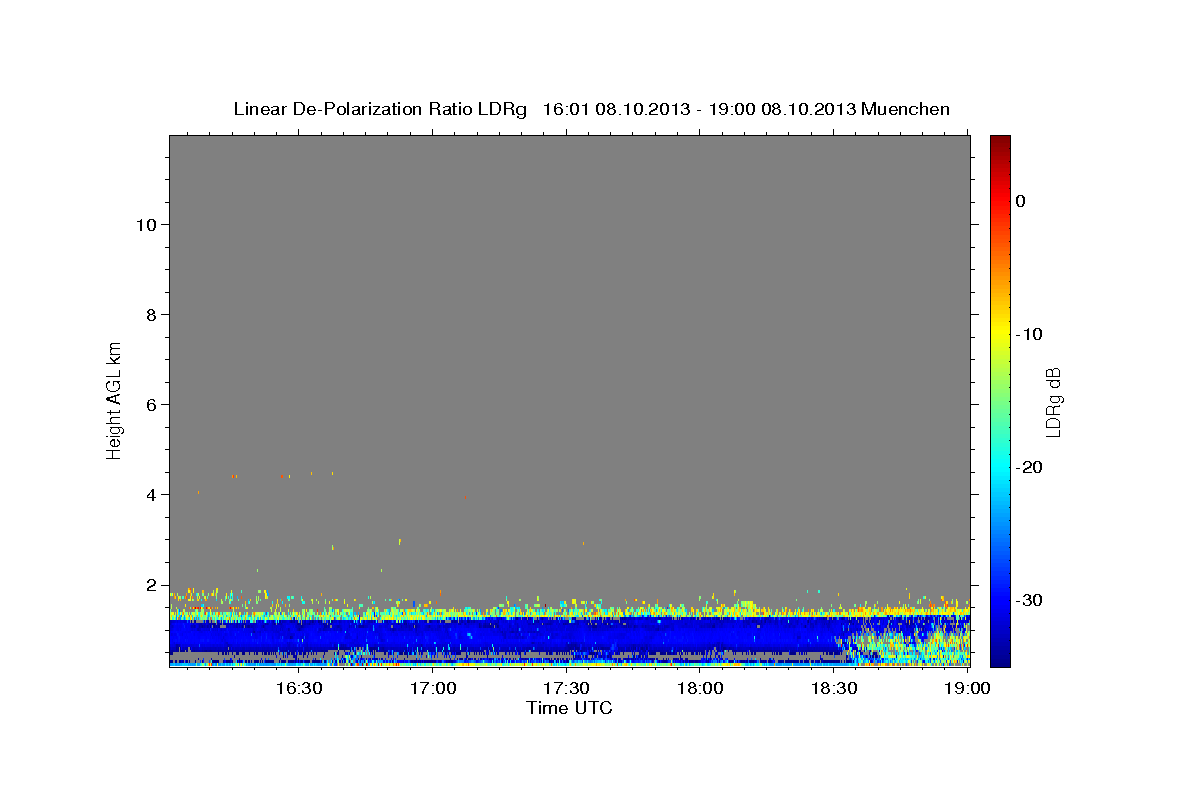
Task: Click the 'Height AGL km' y-axis label
Action: [x=115, y=400]
